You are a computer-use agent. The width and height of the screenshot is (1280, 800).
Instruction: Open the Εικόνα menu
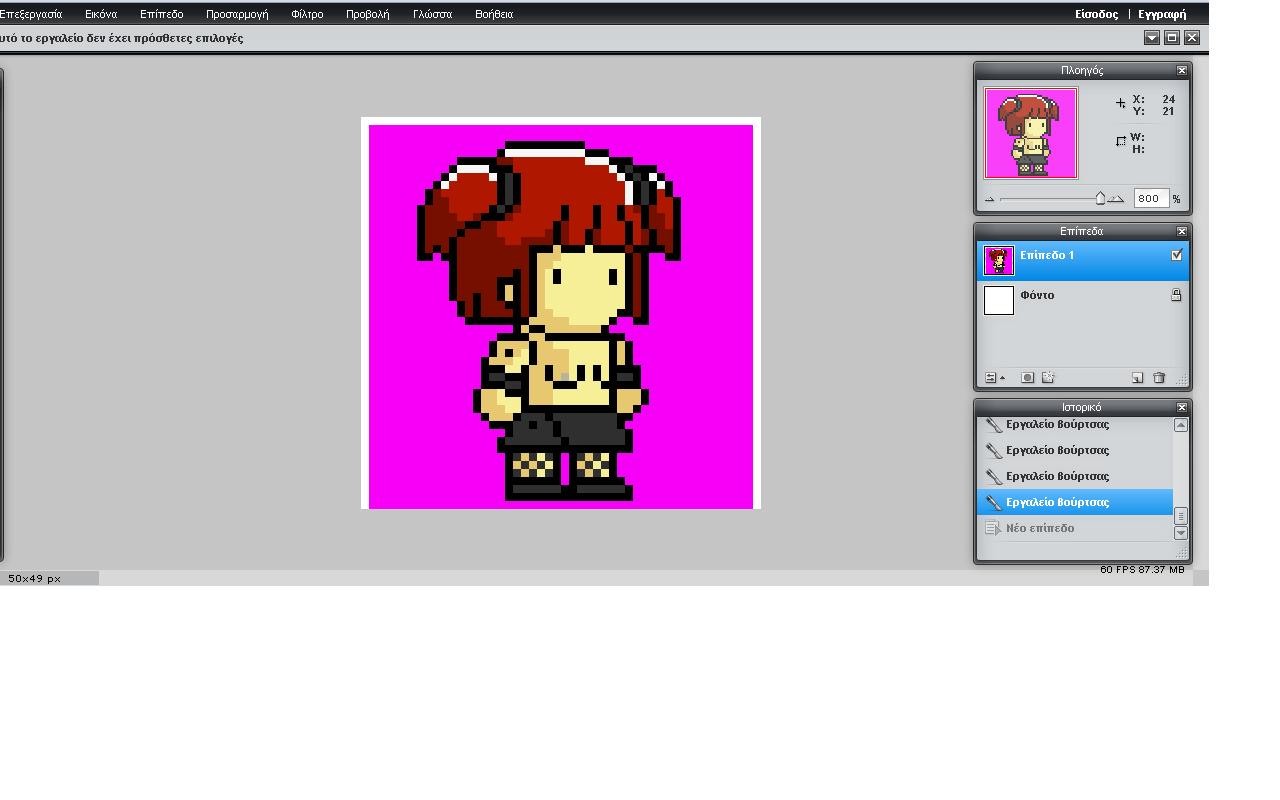coord(101,14)
